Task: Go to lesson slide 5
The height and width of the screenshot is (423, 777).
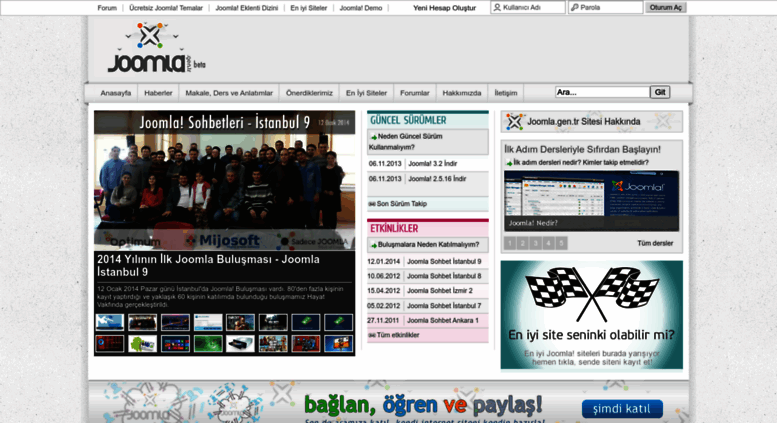Action: [561, 243]
